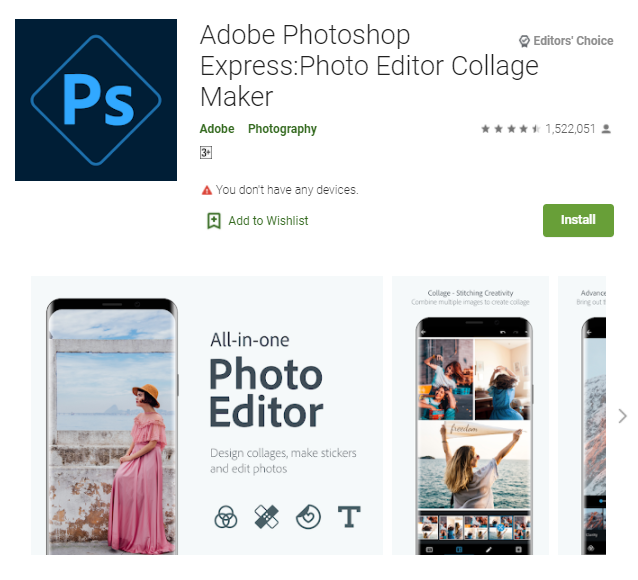Click the 1,522,051 ratings count
Screen dimensions: 638x580
(570, 129)
